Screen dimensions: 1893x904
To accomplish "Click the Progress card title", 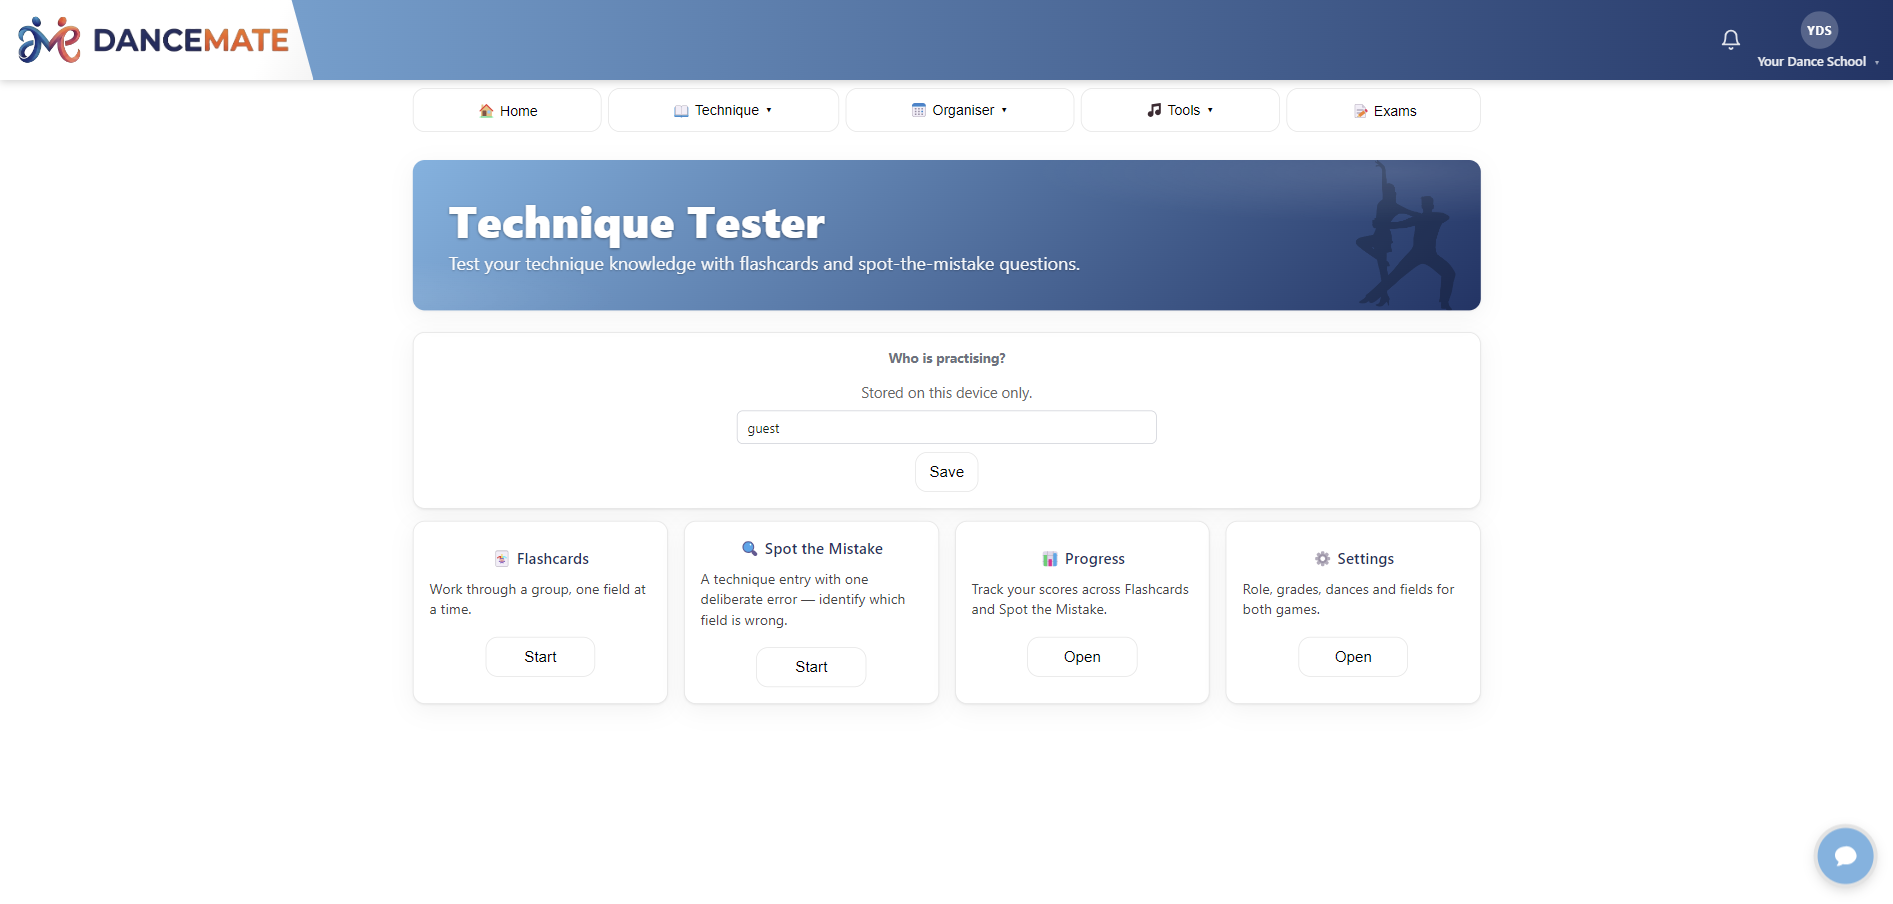I will [1095, 559].
